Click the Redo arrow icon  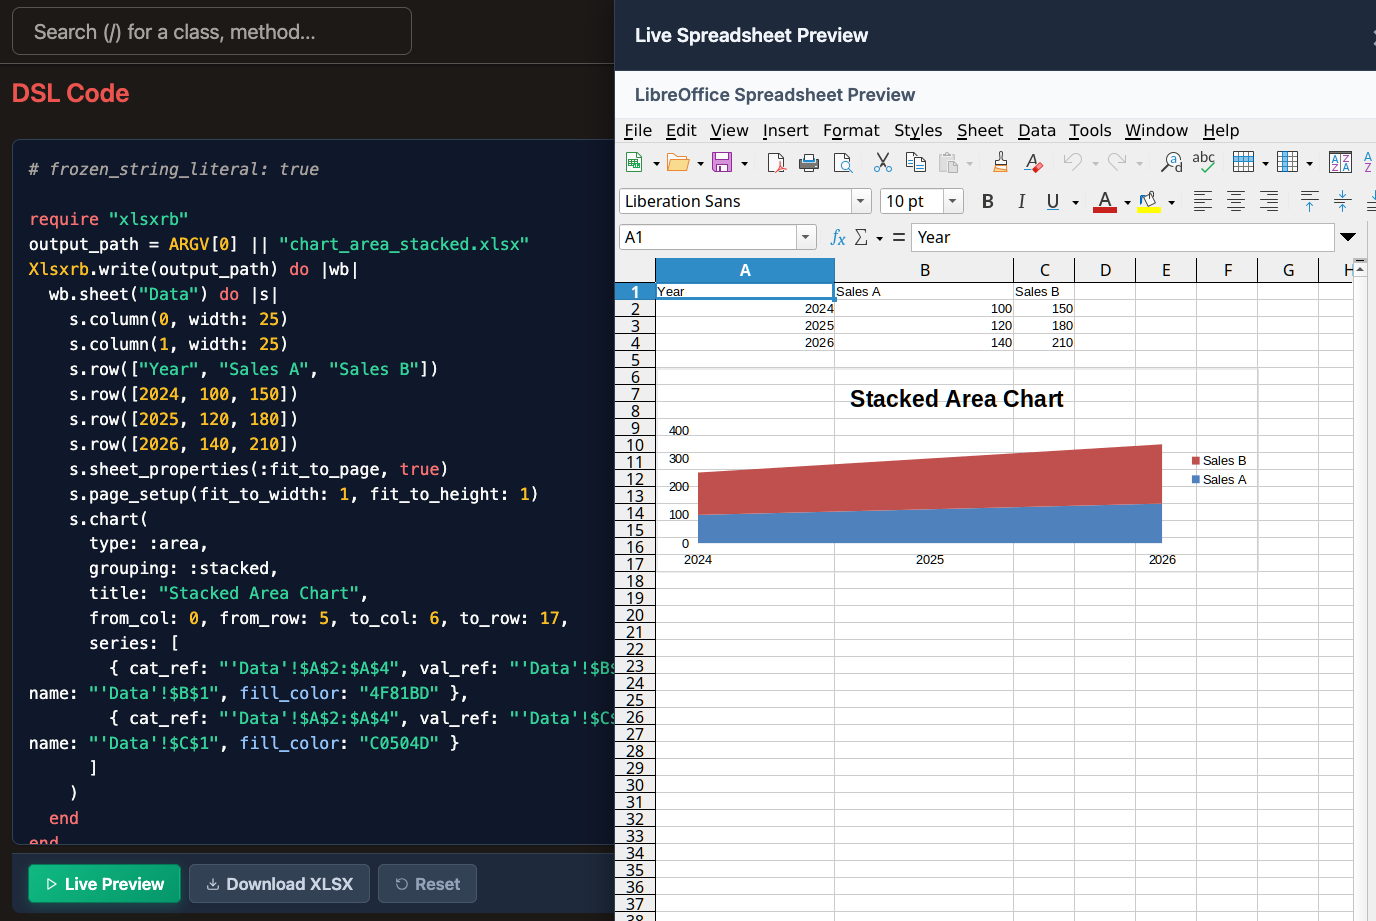click(1117, 162)
